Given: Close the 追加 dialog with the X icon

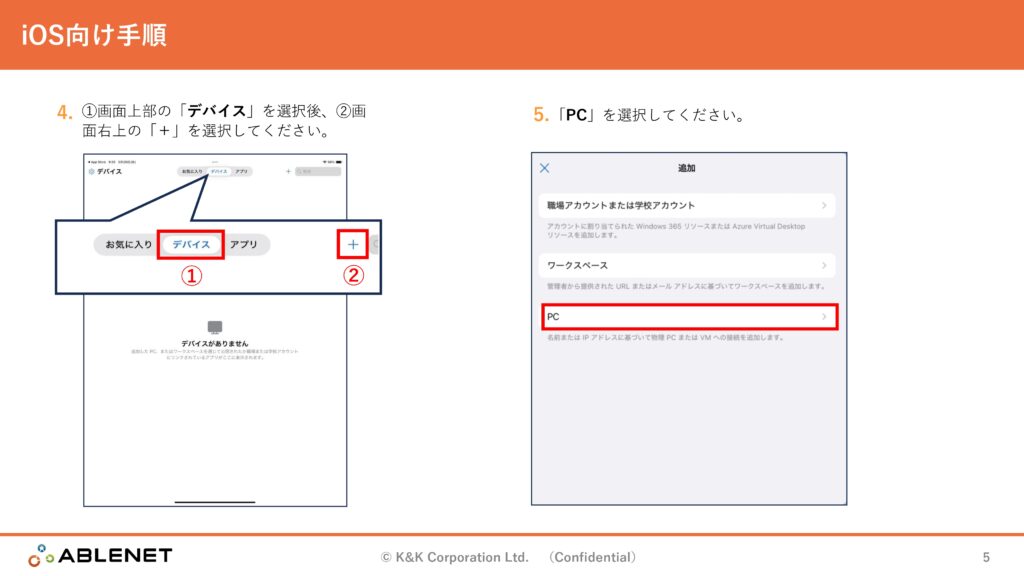Looking at the screenshot, I should coord(544,168).
